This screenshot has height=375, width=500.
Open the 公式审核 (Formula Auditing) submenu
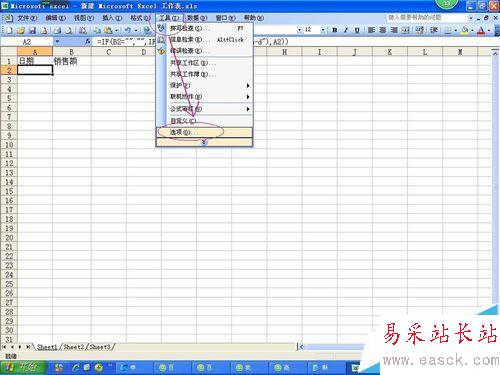(204, 109)
